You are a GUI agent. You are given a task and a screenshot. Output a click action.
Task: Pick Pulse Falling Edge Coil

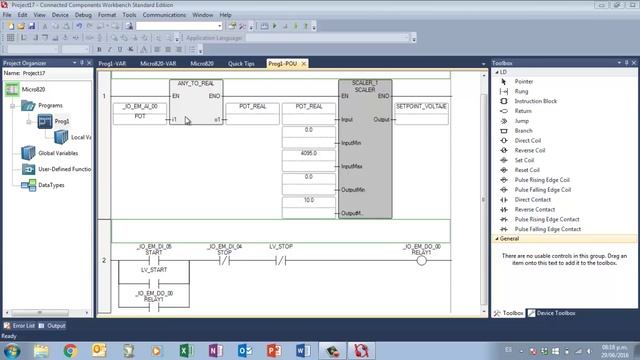542,190
